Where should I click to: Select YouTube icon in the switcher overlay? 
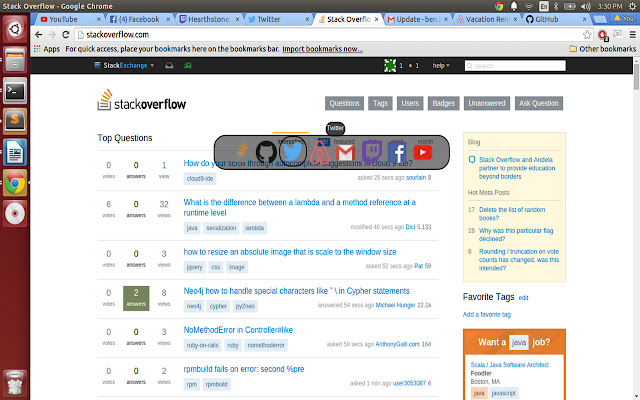tap(422, 152)
